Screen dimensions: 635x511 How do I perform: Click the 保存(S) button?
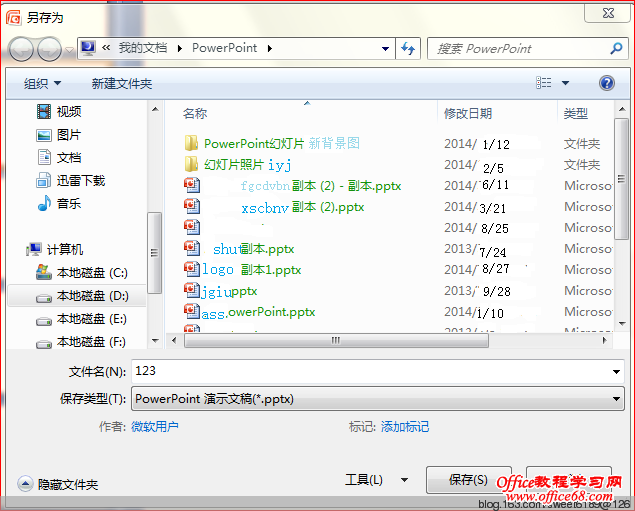pos(469,480)
